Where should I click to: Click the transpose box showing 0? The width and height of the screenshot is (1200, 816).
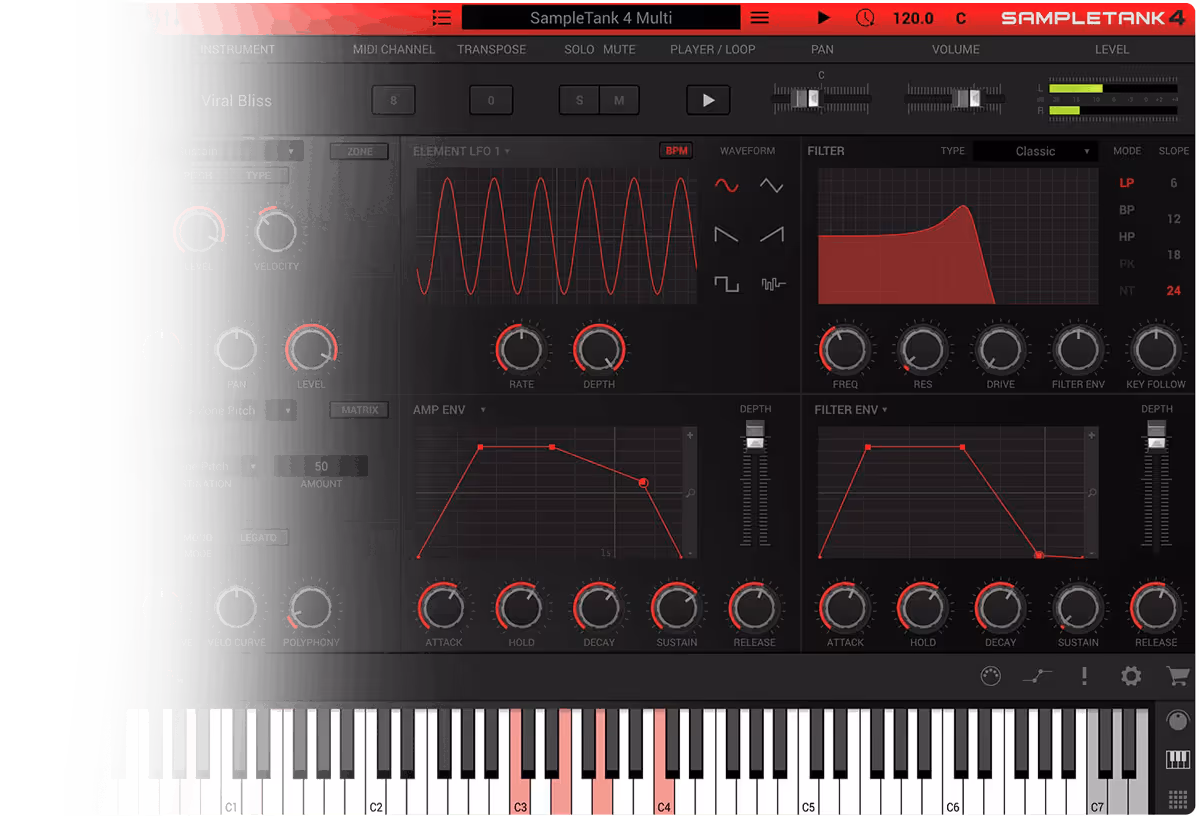[x=491, y=100]
